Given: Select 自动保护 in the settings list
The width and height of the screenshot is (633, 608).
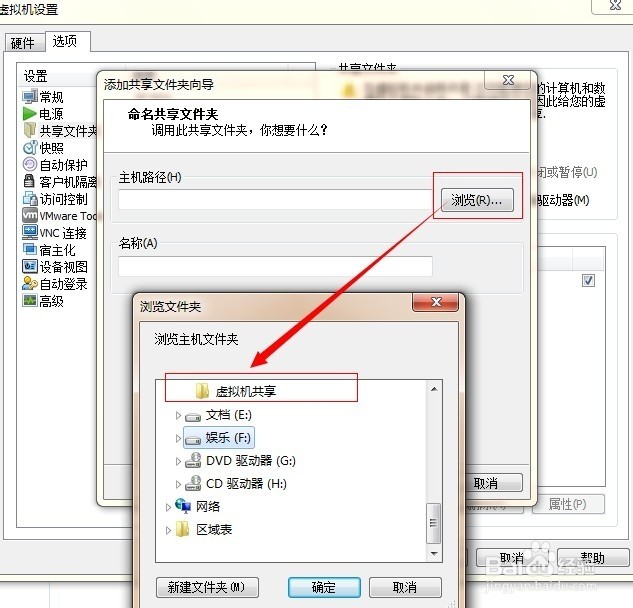Looking at the screenshot, I should pos(63,165).
